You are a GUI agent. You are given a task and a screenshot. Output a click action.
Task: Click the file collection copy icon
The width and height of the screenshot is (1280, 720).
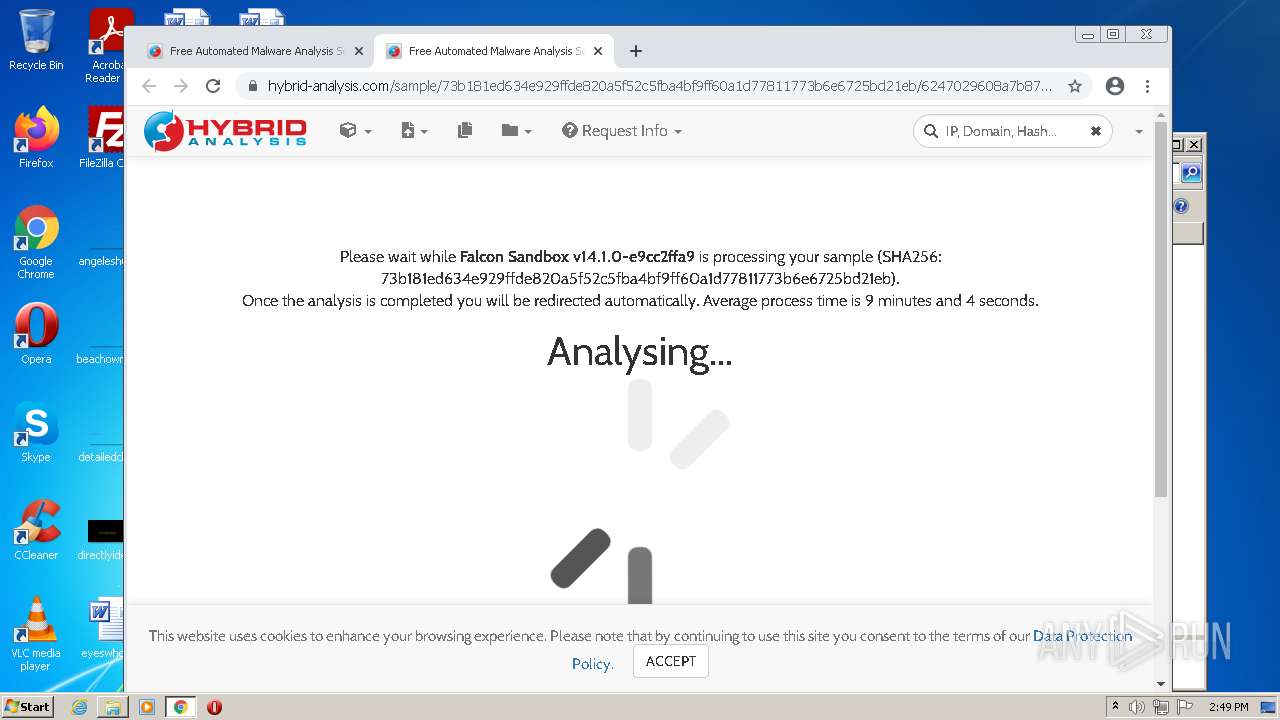tap(465, 131)
